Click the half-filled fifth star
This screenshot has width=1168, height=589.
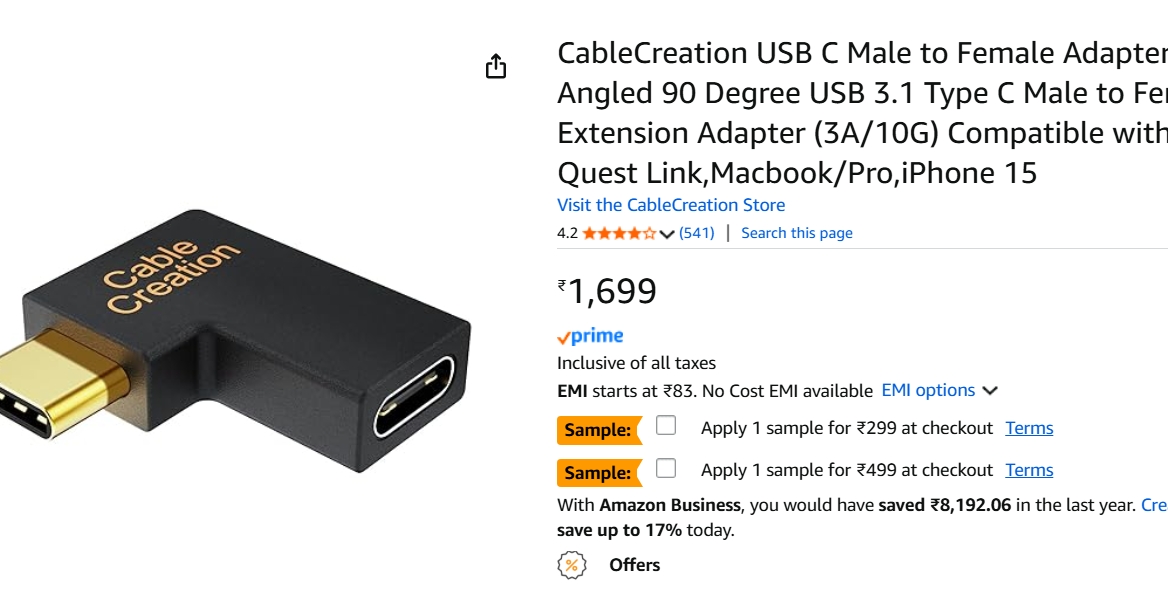point(648,232)
